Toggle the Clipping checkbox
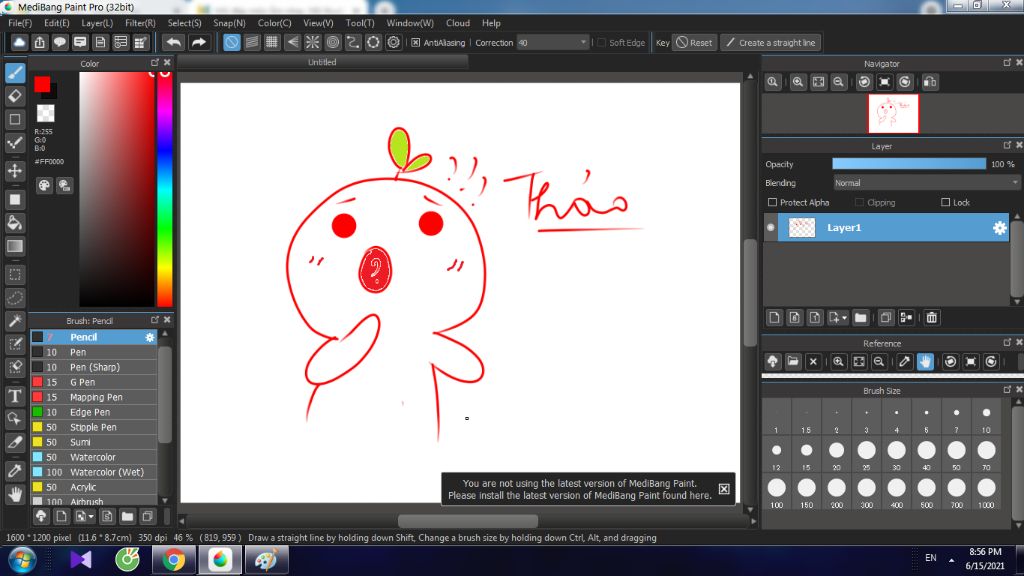Image resolution: width=1024 pixels, height=576 pixels. pyautogui.click(x=859, y=202)
